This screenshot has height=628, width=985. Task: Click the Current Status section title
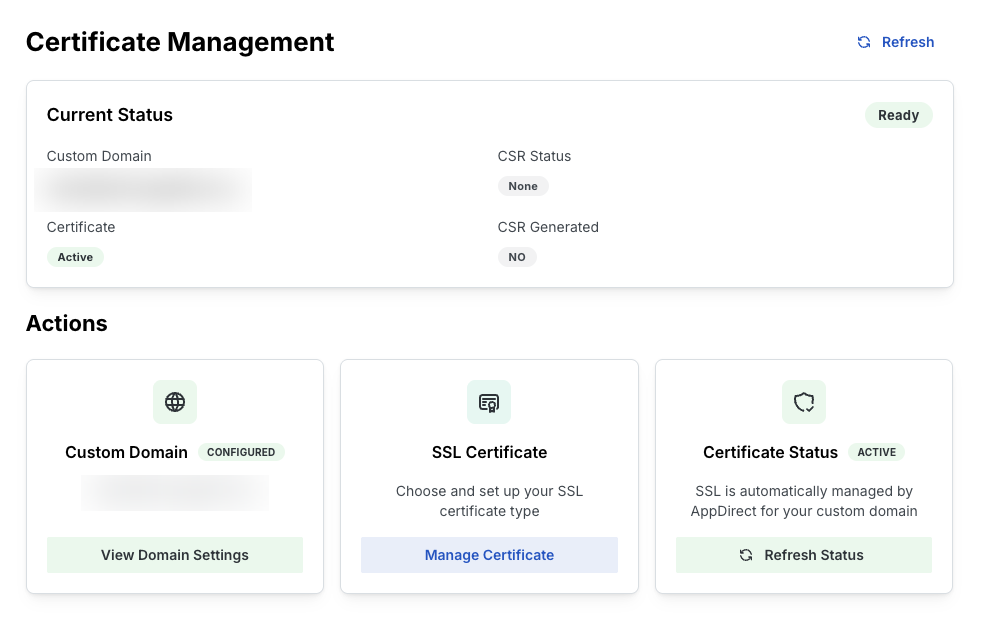(109, 115)
